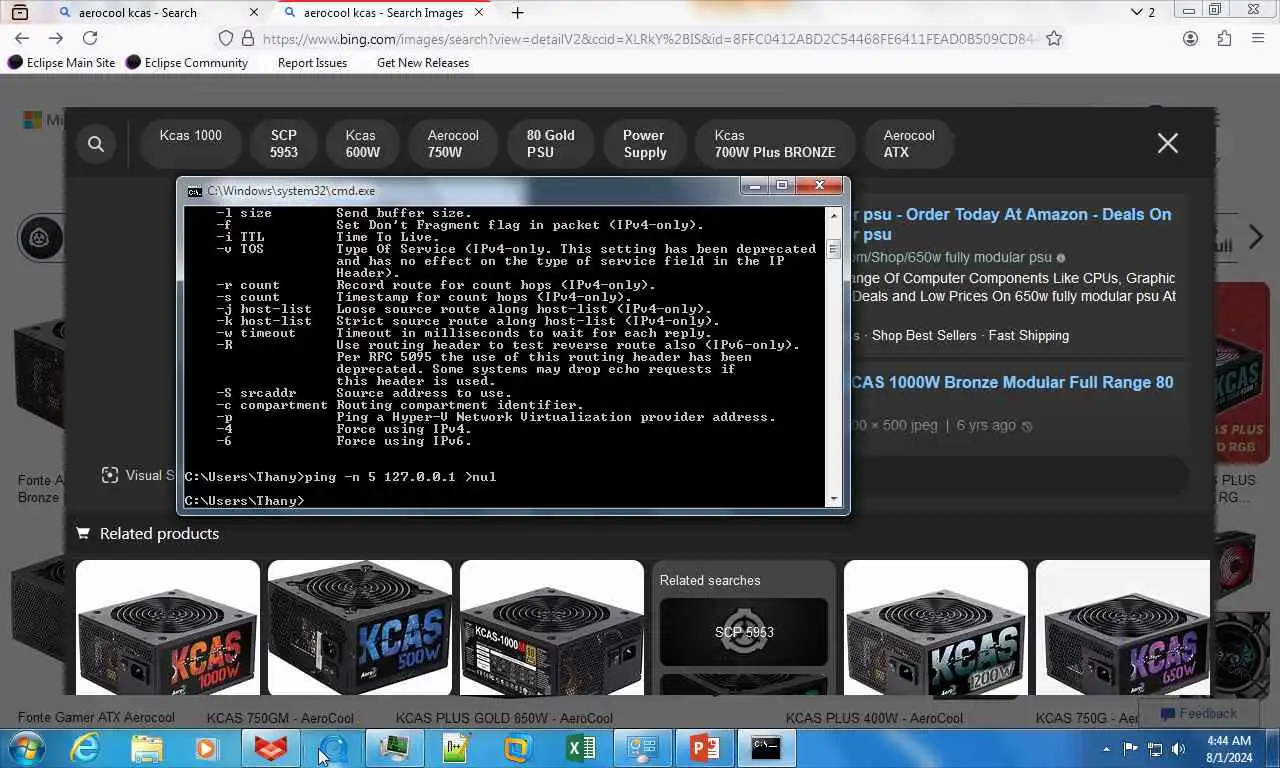Open KCAS-1000M box product thumbnail
The image size is (1280, 768).
click(x=552, y=628)
